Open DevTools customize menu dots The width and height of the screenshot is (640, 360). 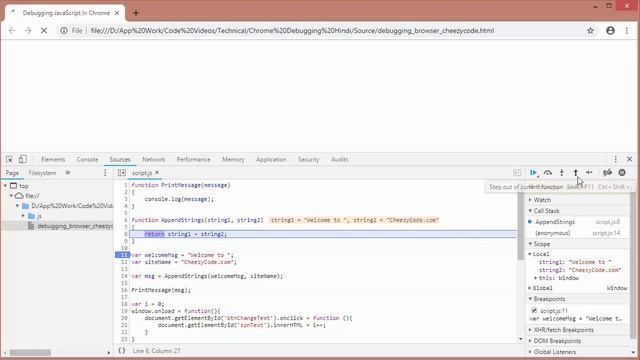(616, 159)
